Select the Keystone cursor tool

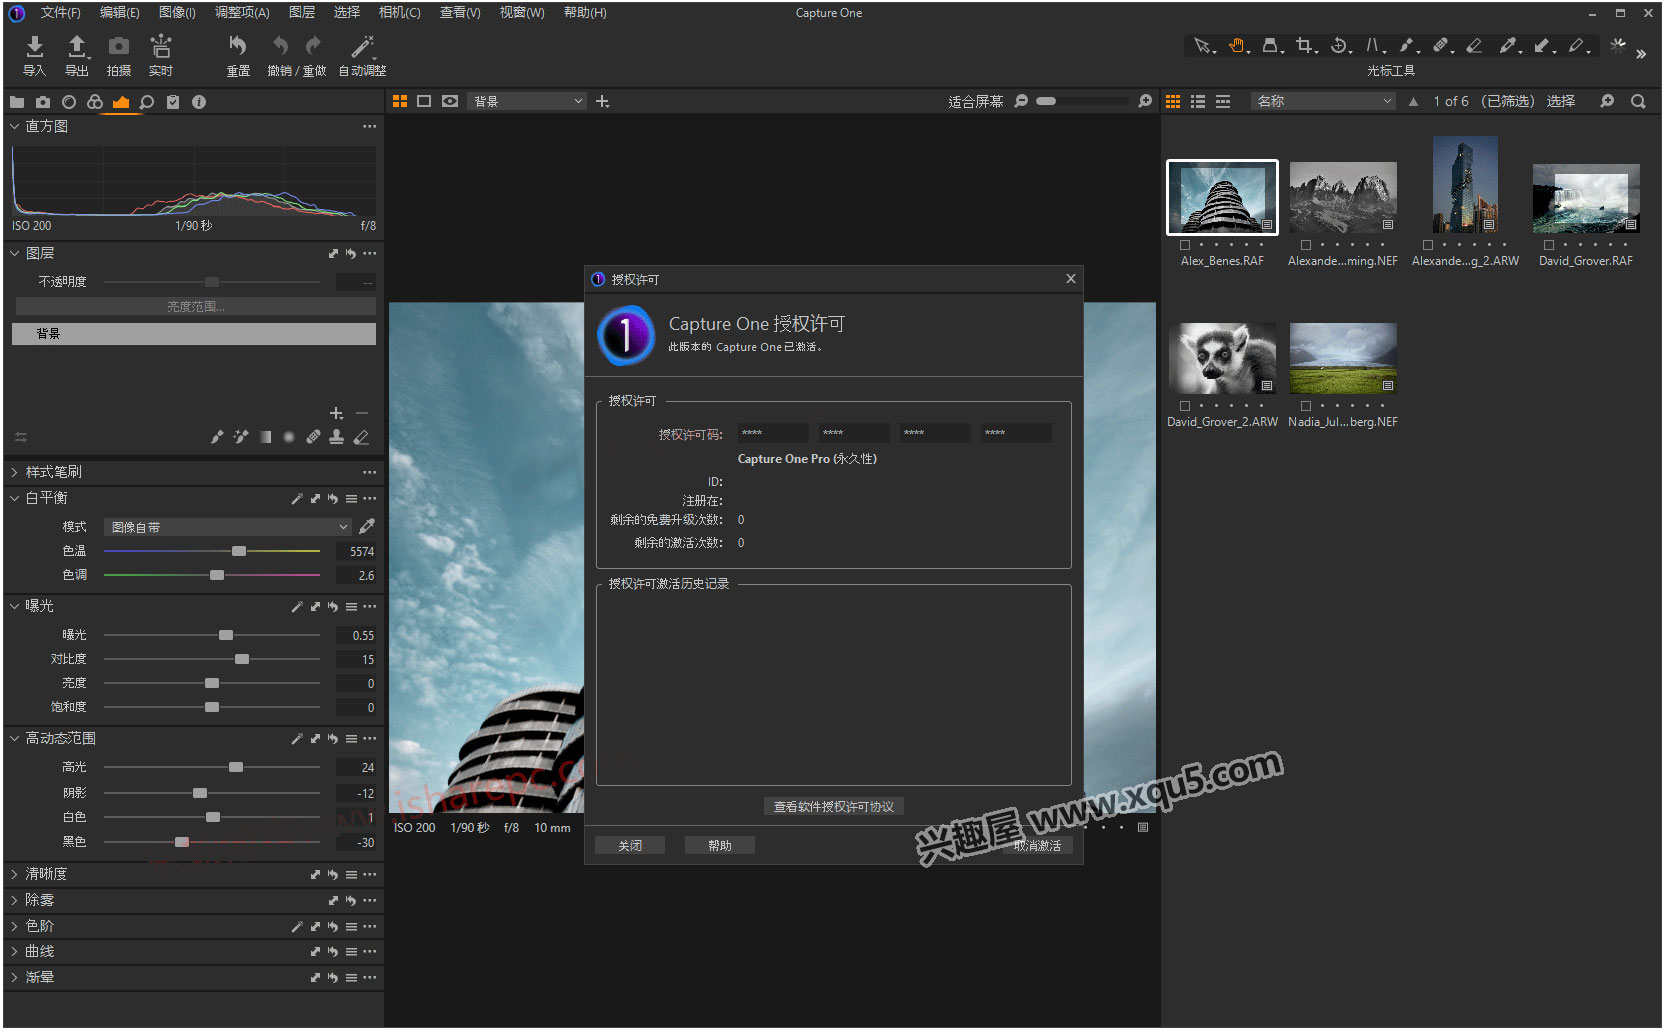point(1374,46)
